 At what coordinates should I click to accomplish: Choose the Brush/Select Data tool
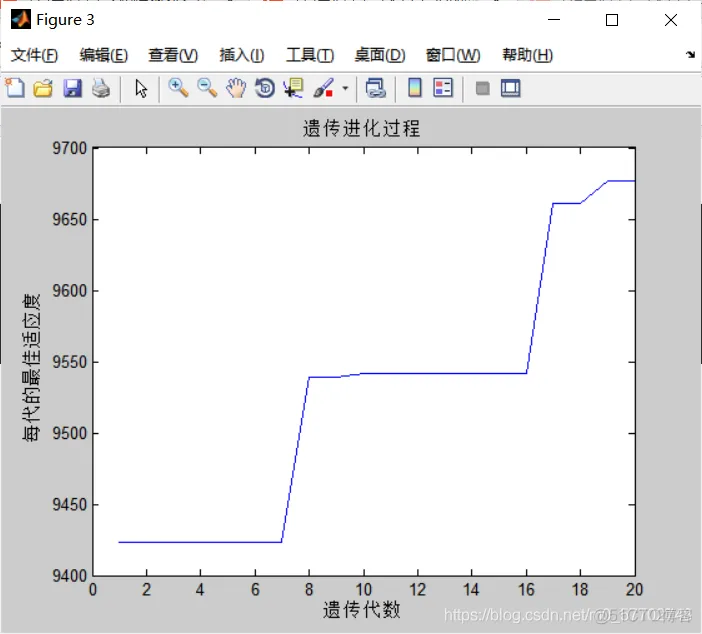(x=324, y=88)
